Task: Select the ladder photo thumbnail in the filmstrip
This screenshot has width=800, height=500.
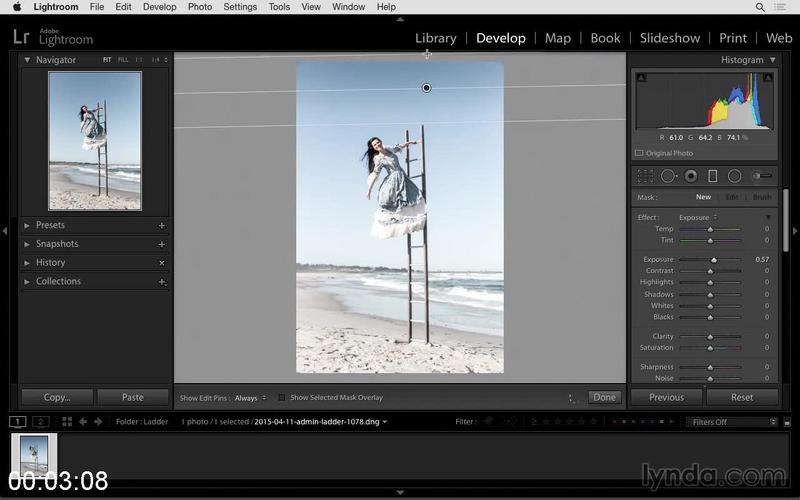Action: point(34,455)
